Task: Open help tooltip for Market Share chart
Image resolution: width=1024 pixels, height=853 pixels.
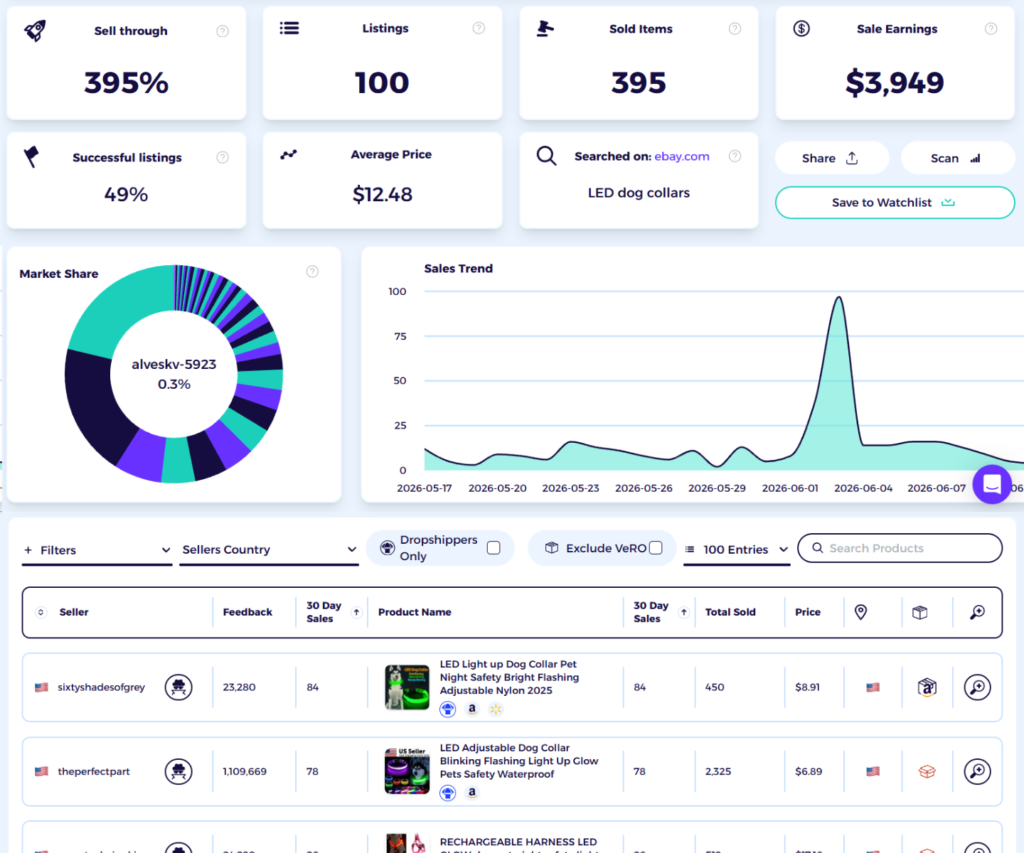Action: [x=312, y=272]
